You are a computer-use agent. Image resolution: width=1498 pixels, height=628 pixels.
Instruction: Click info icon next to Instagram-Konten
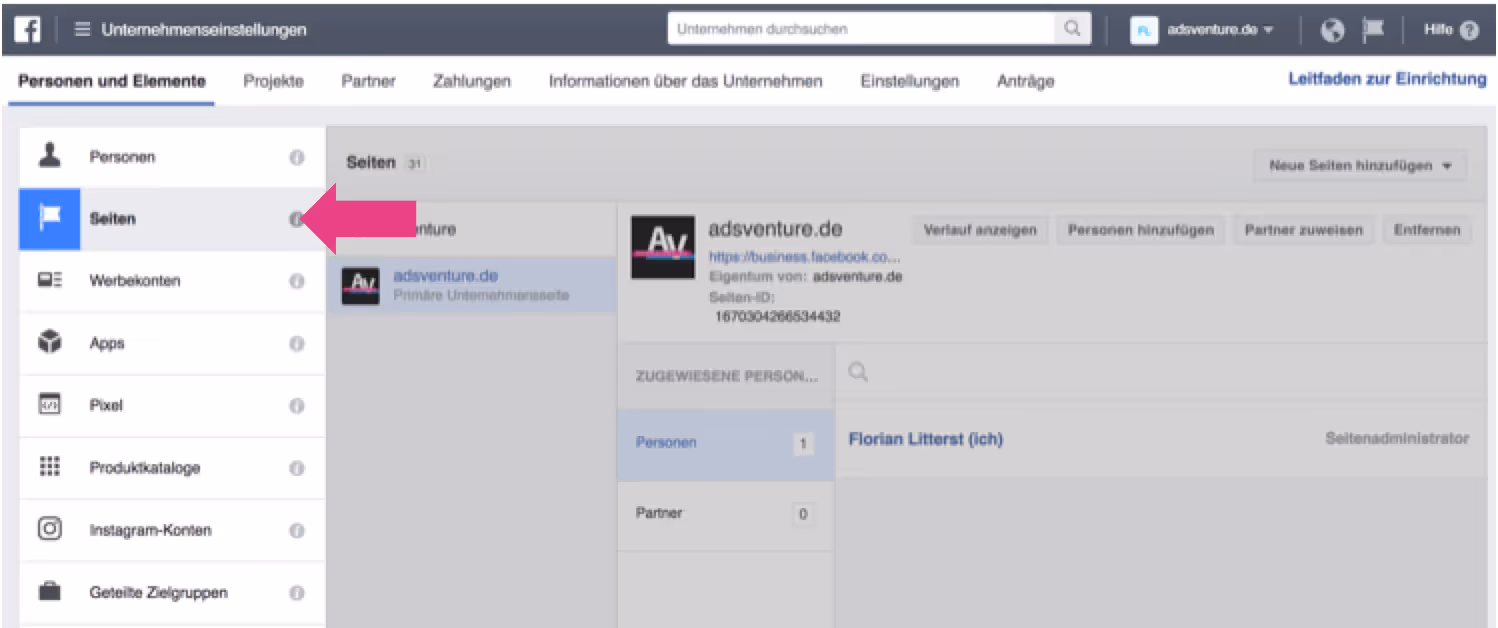297,531
